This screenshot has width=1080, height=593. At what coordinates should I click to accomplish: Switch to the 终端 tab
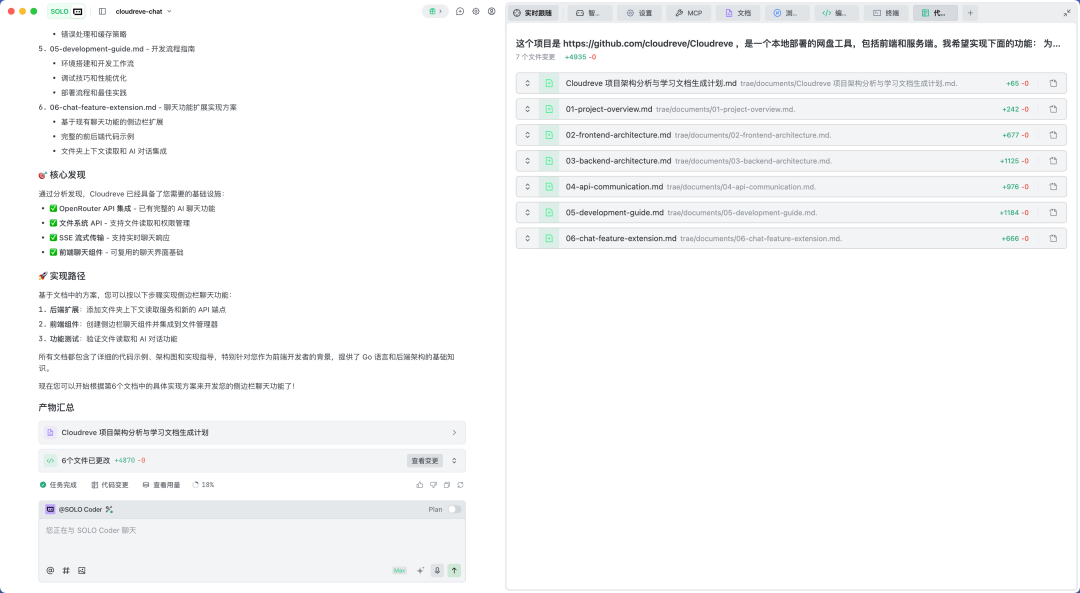[886, 13]
